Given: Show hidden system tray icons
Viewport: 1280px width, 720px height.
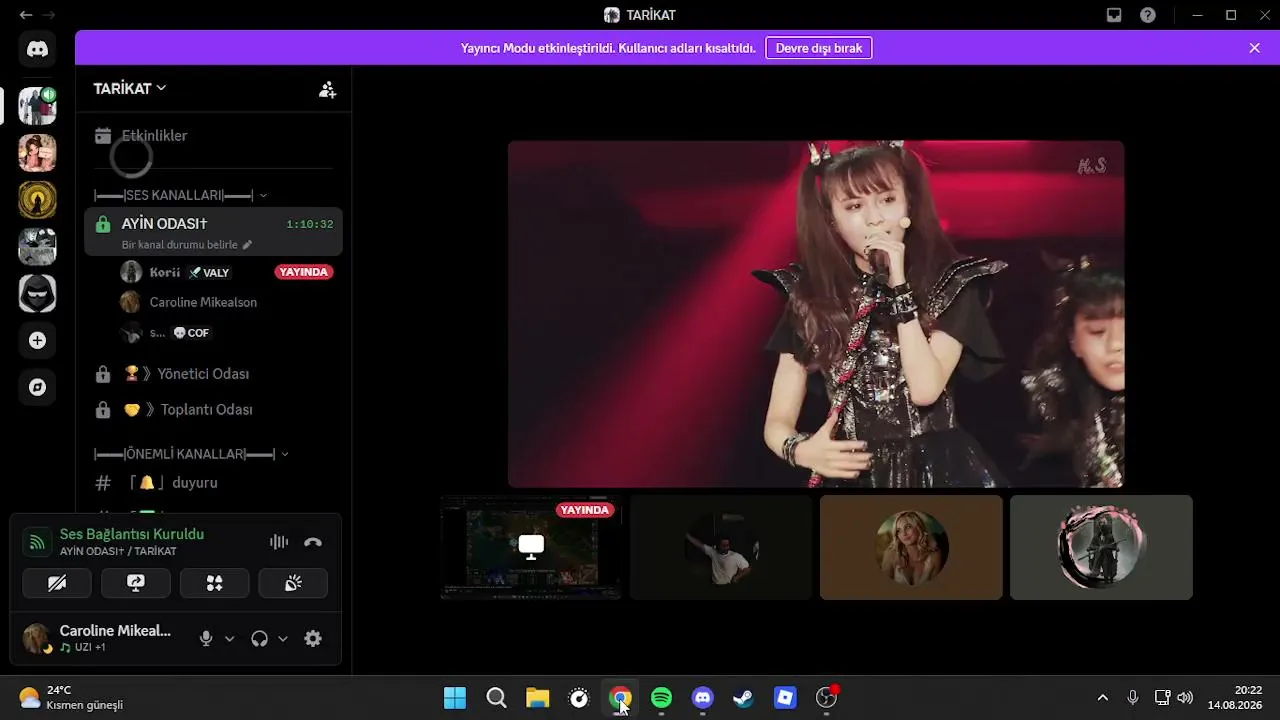Looking at the screenshot, I should (x=1103, y=698).
